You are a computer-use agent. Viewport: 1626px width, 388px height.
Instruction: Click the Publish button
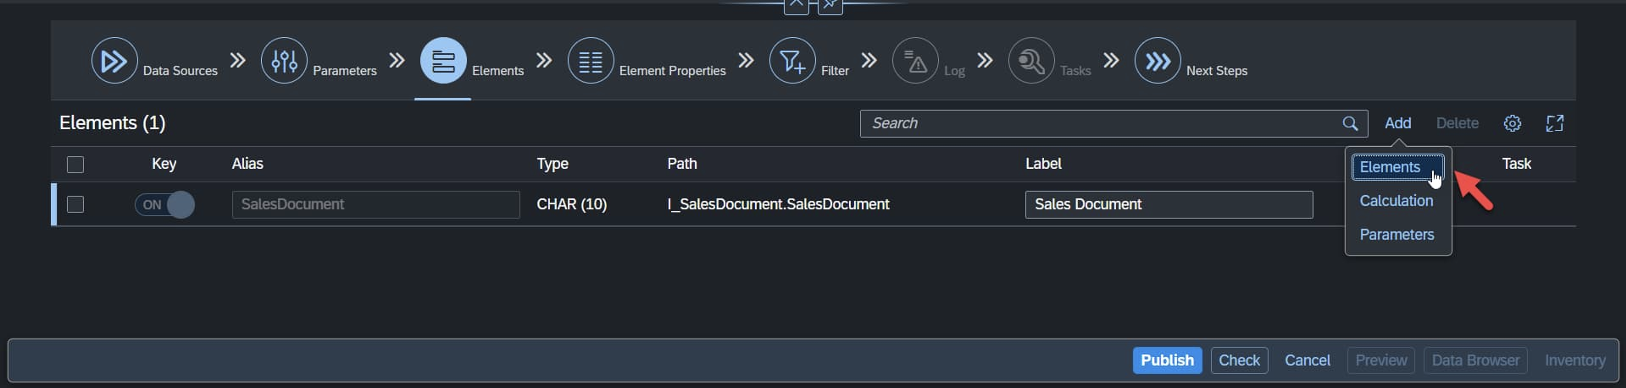coord(1167,360)
